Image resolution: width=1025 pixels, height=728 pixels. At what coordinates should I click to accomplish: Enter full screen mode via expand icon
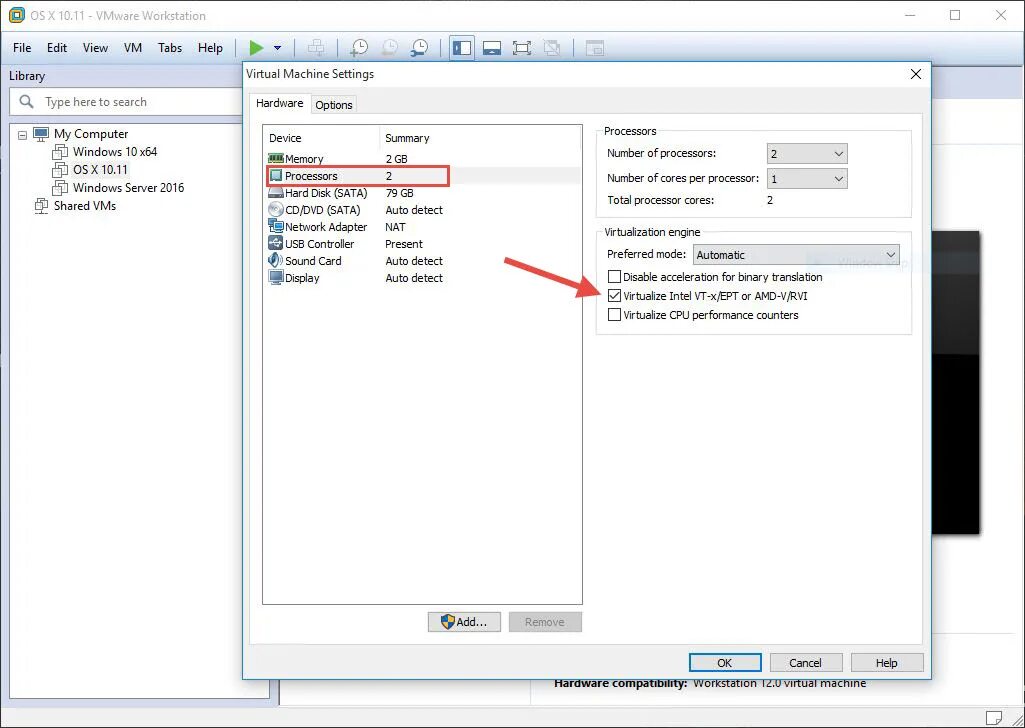click(521, 47)
